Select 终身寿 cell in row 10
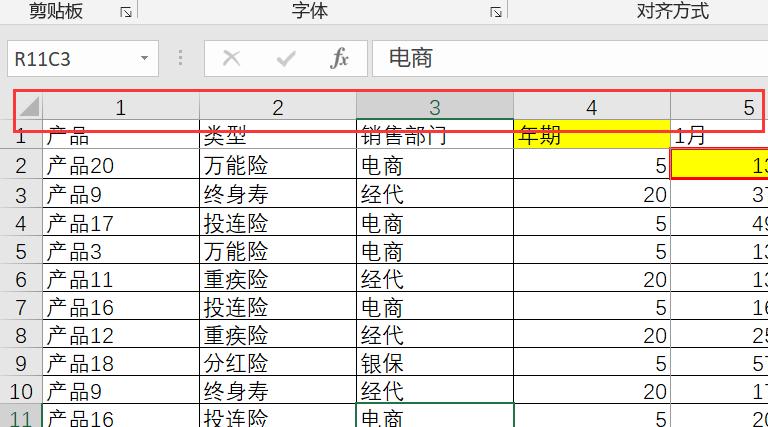768x427 pixels. [x=278, y=390]
